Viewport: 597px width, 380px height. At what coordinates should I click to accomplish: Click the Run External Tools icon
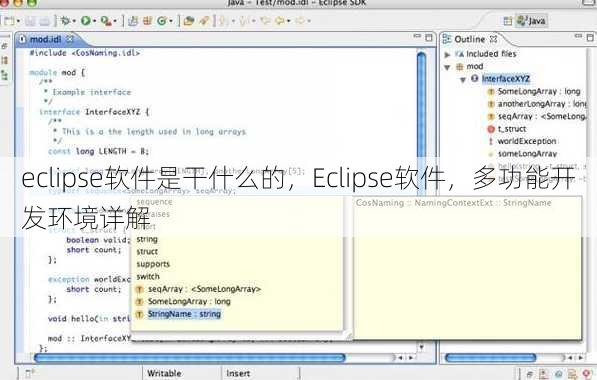pos(106,21)
